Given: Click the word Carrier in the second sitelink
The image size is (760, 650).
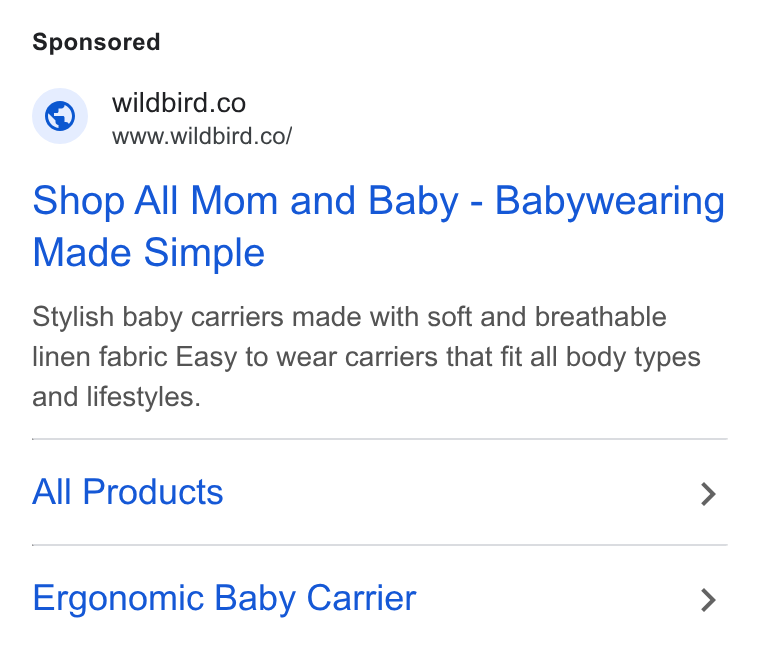Looking at the screenshot, I should coord(362,598).
